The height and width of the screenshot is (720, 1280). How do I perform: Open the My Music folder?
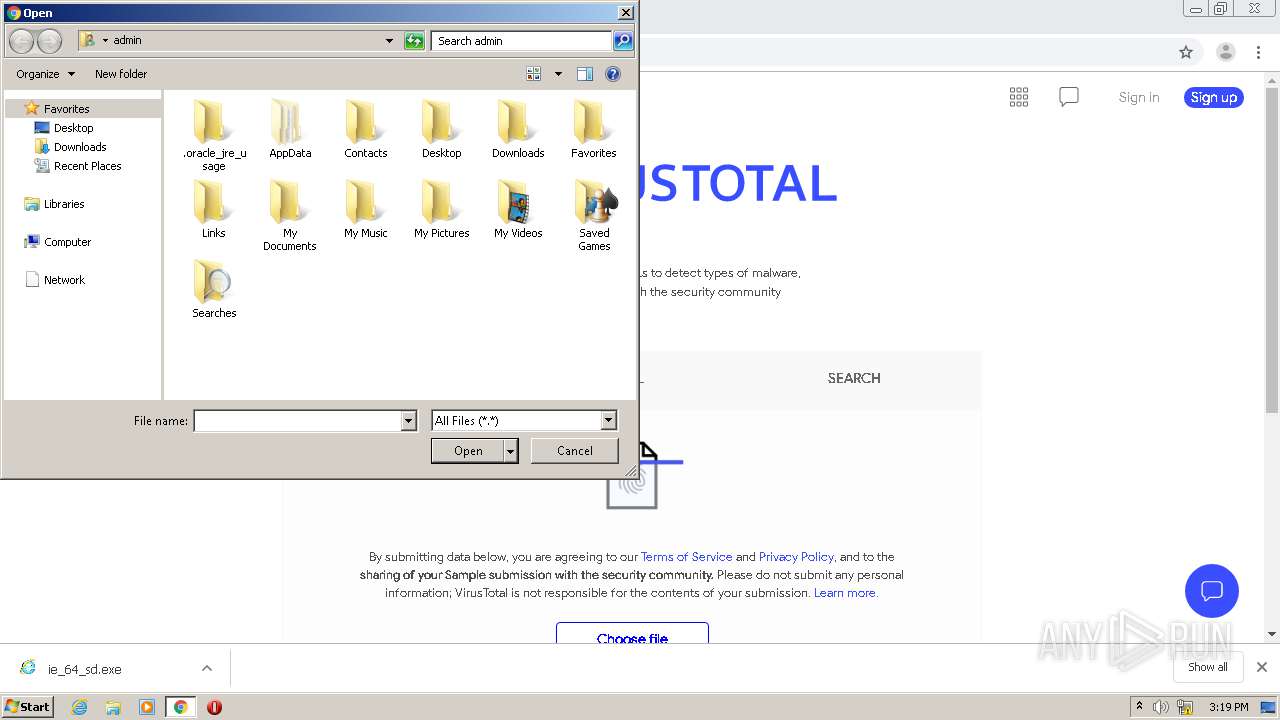pyautogui.click(x=366, y=209)
